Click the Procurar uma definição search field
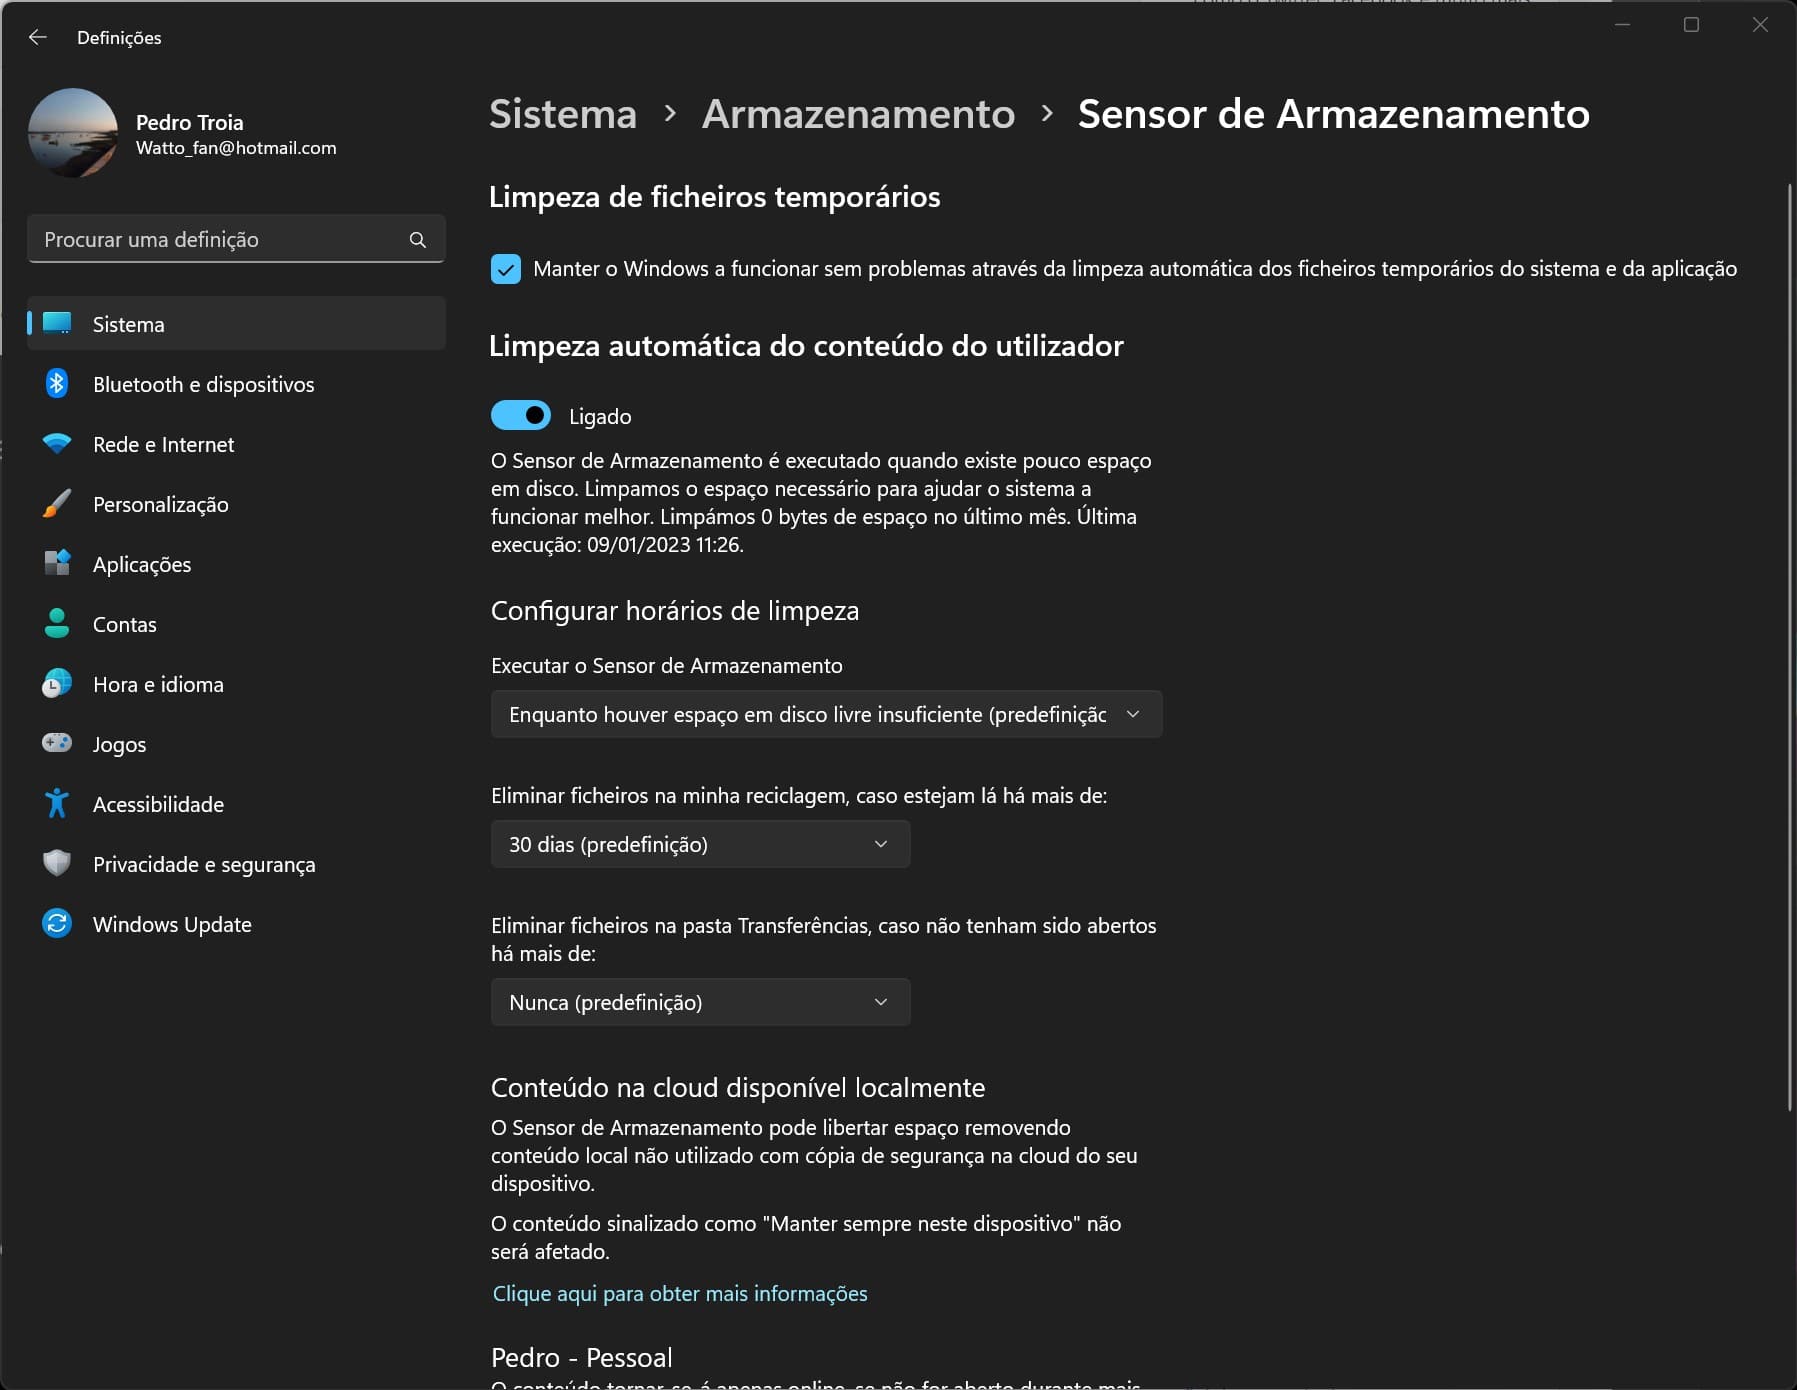Screen dimensions: 1797x1390 coord(220,240)
